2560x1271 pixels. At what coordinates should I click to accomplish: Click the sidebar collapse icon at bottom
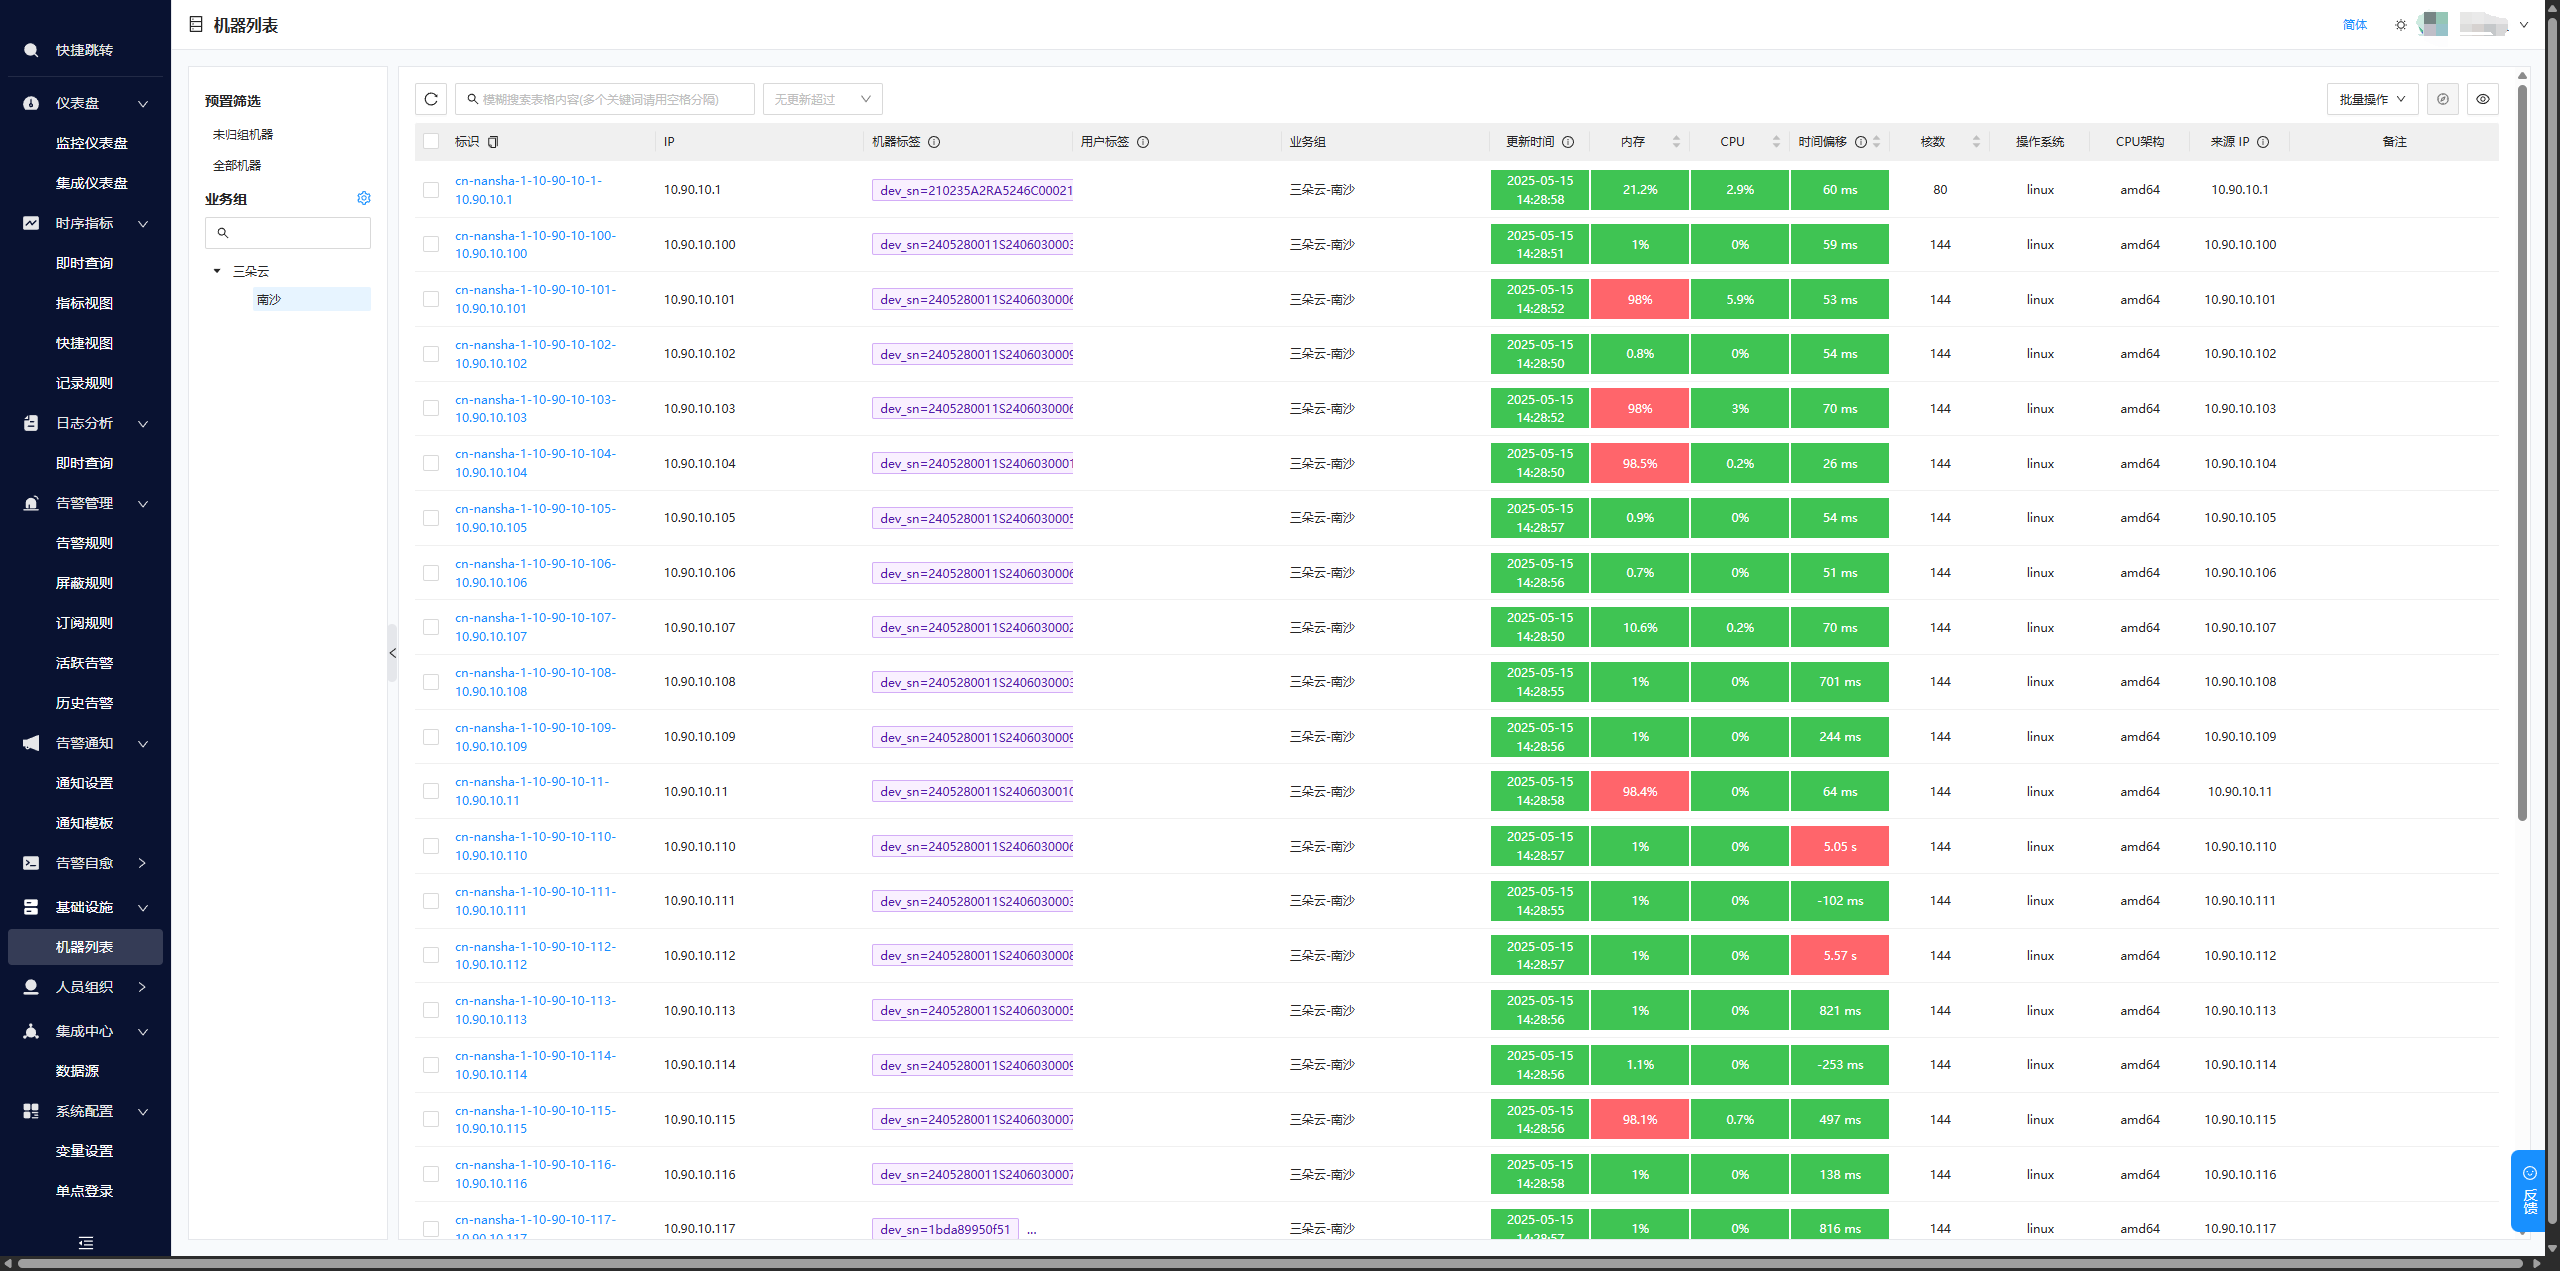click(86, 1243)
